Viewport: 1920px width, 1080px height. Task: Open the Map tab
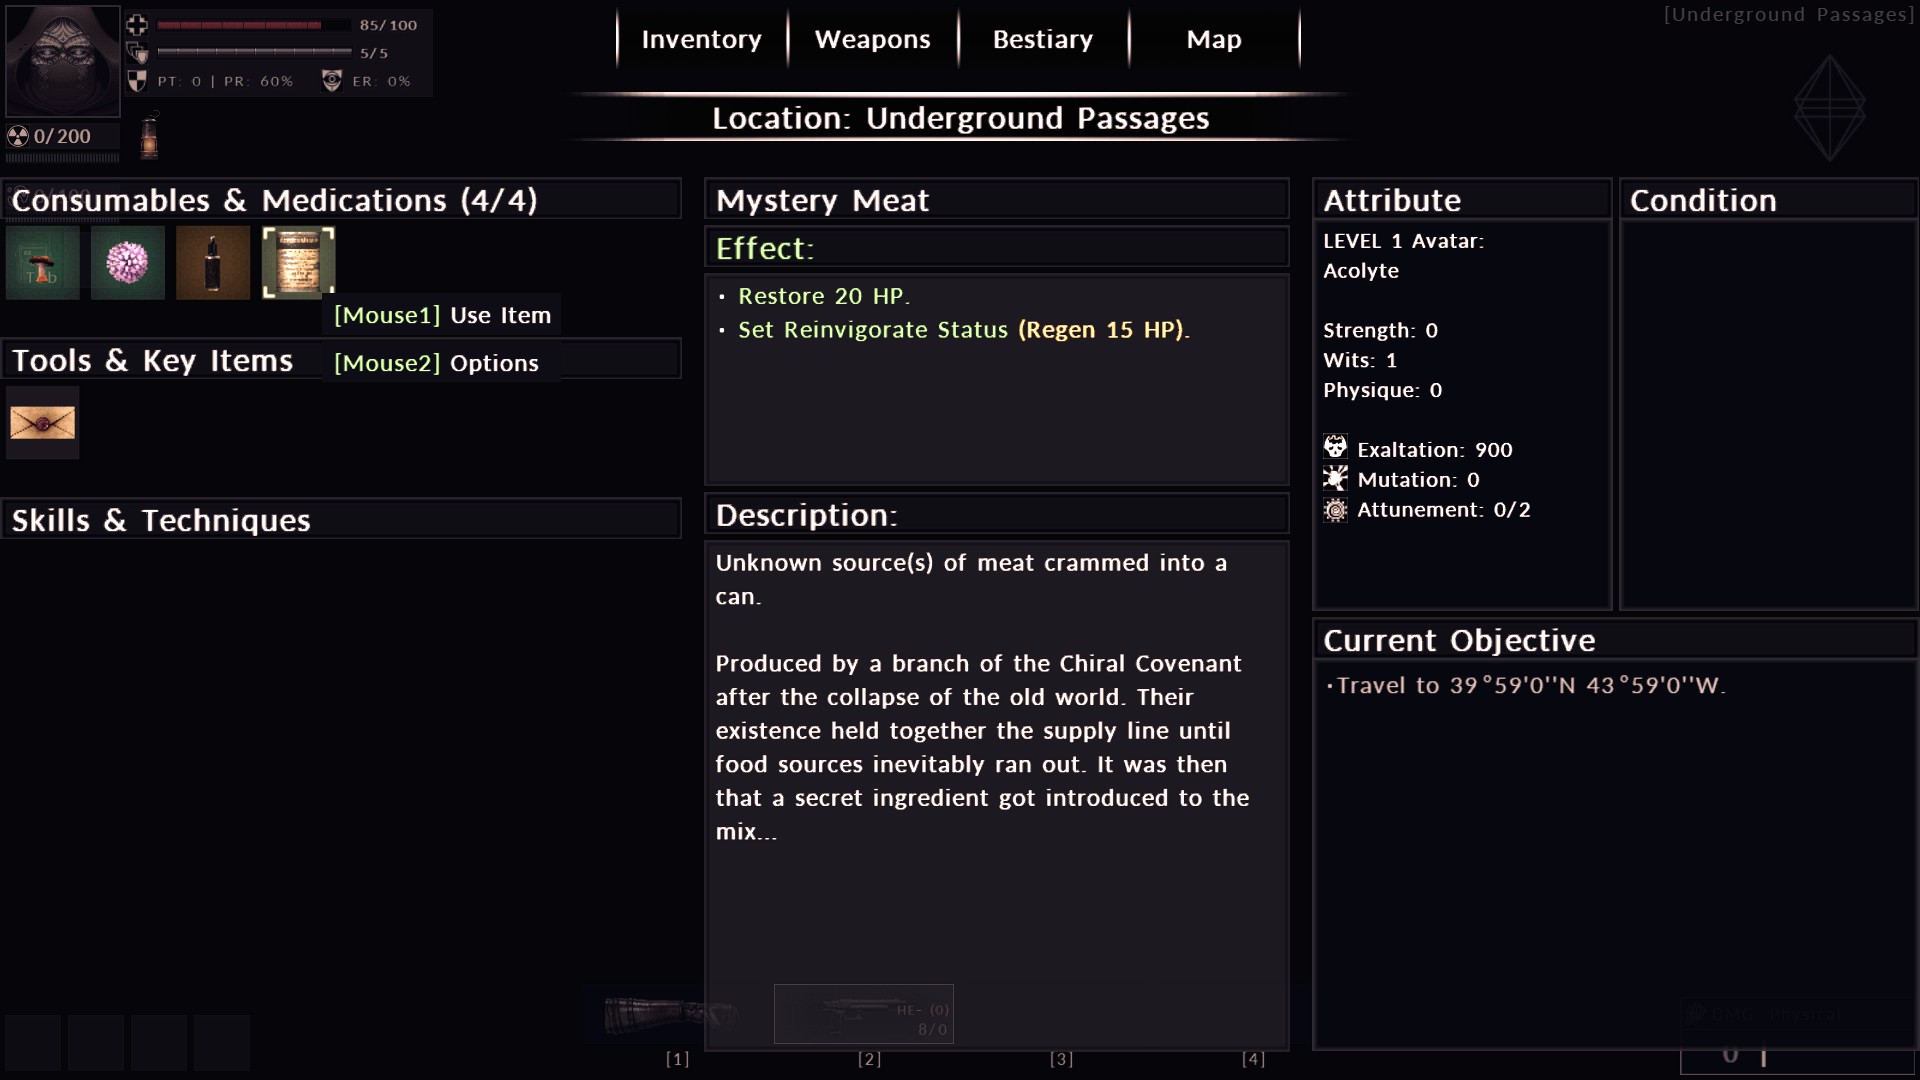tap(1214, 39)
